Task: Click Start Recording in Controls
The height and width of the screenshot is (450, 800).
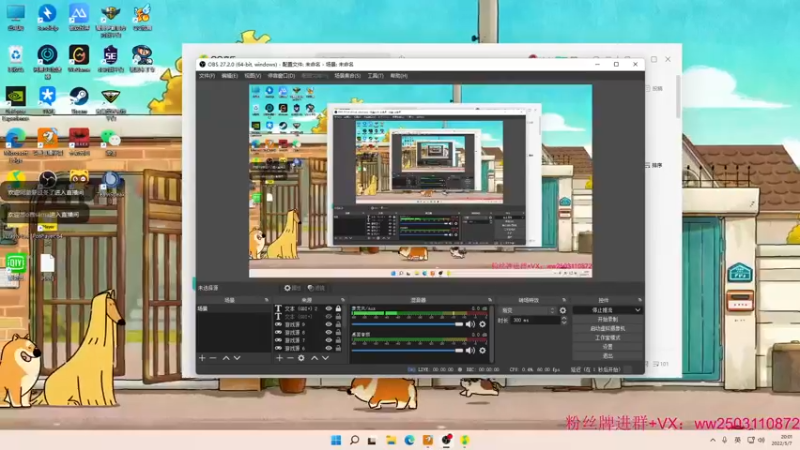Action: click(x=607, y=319)
